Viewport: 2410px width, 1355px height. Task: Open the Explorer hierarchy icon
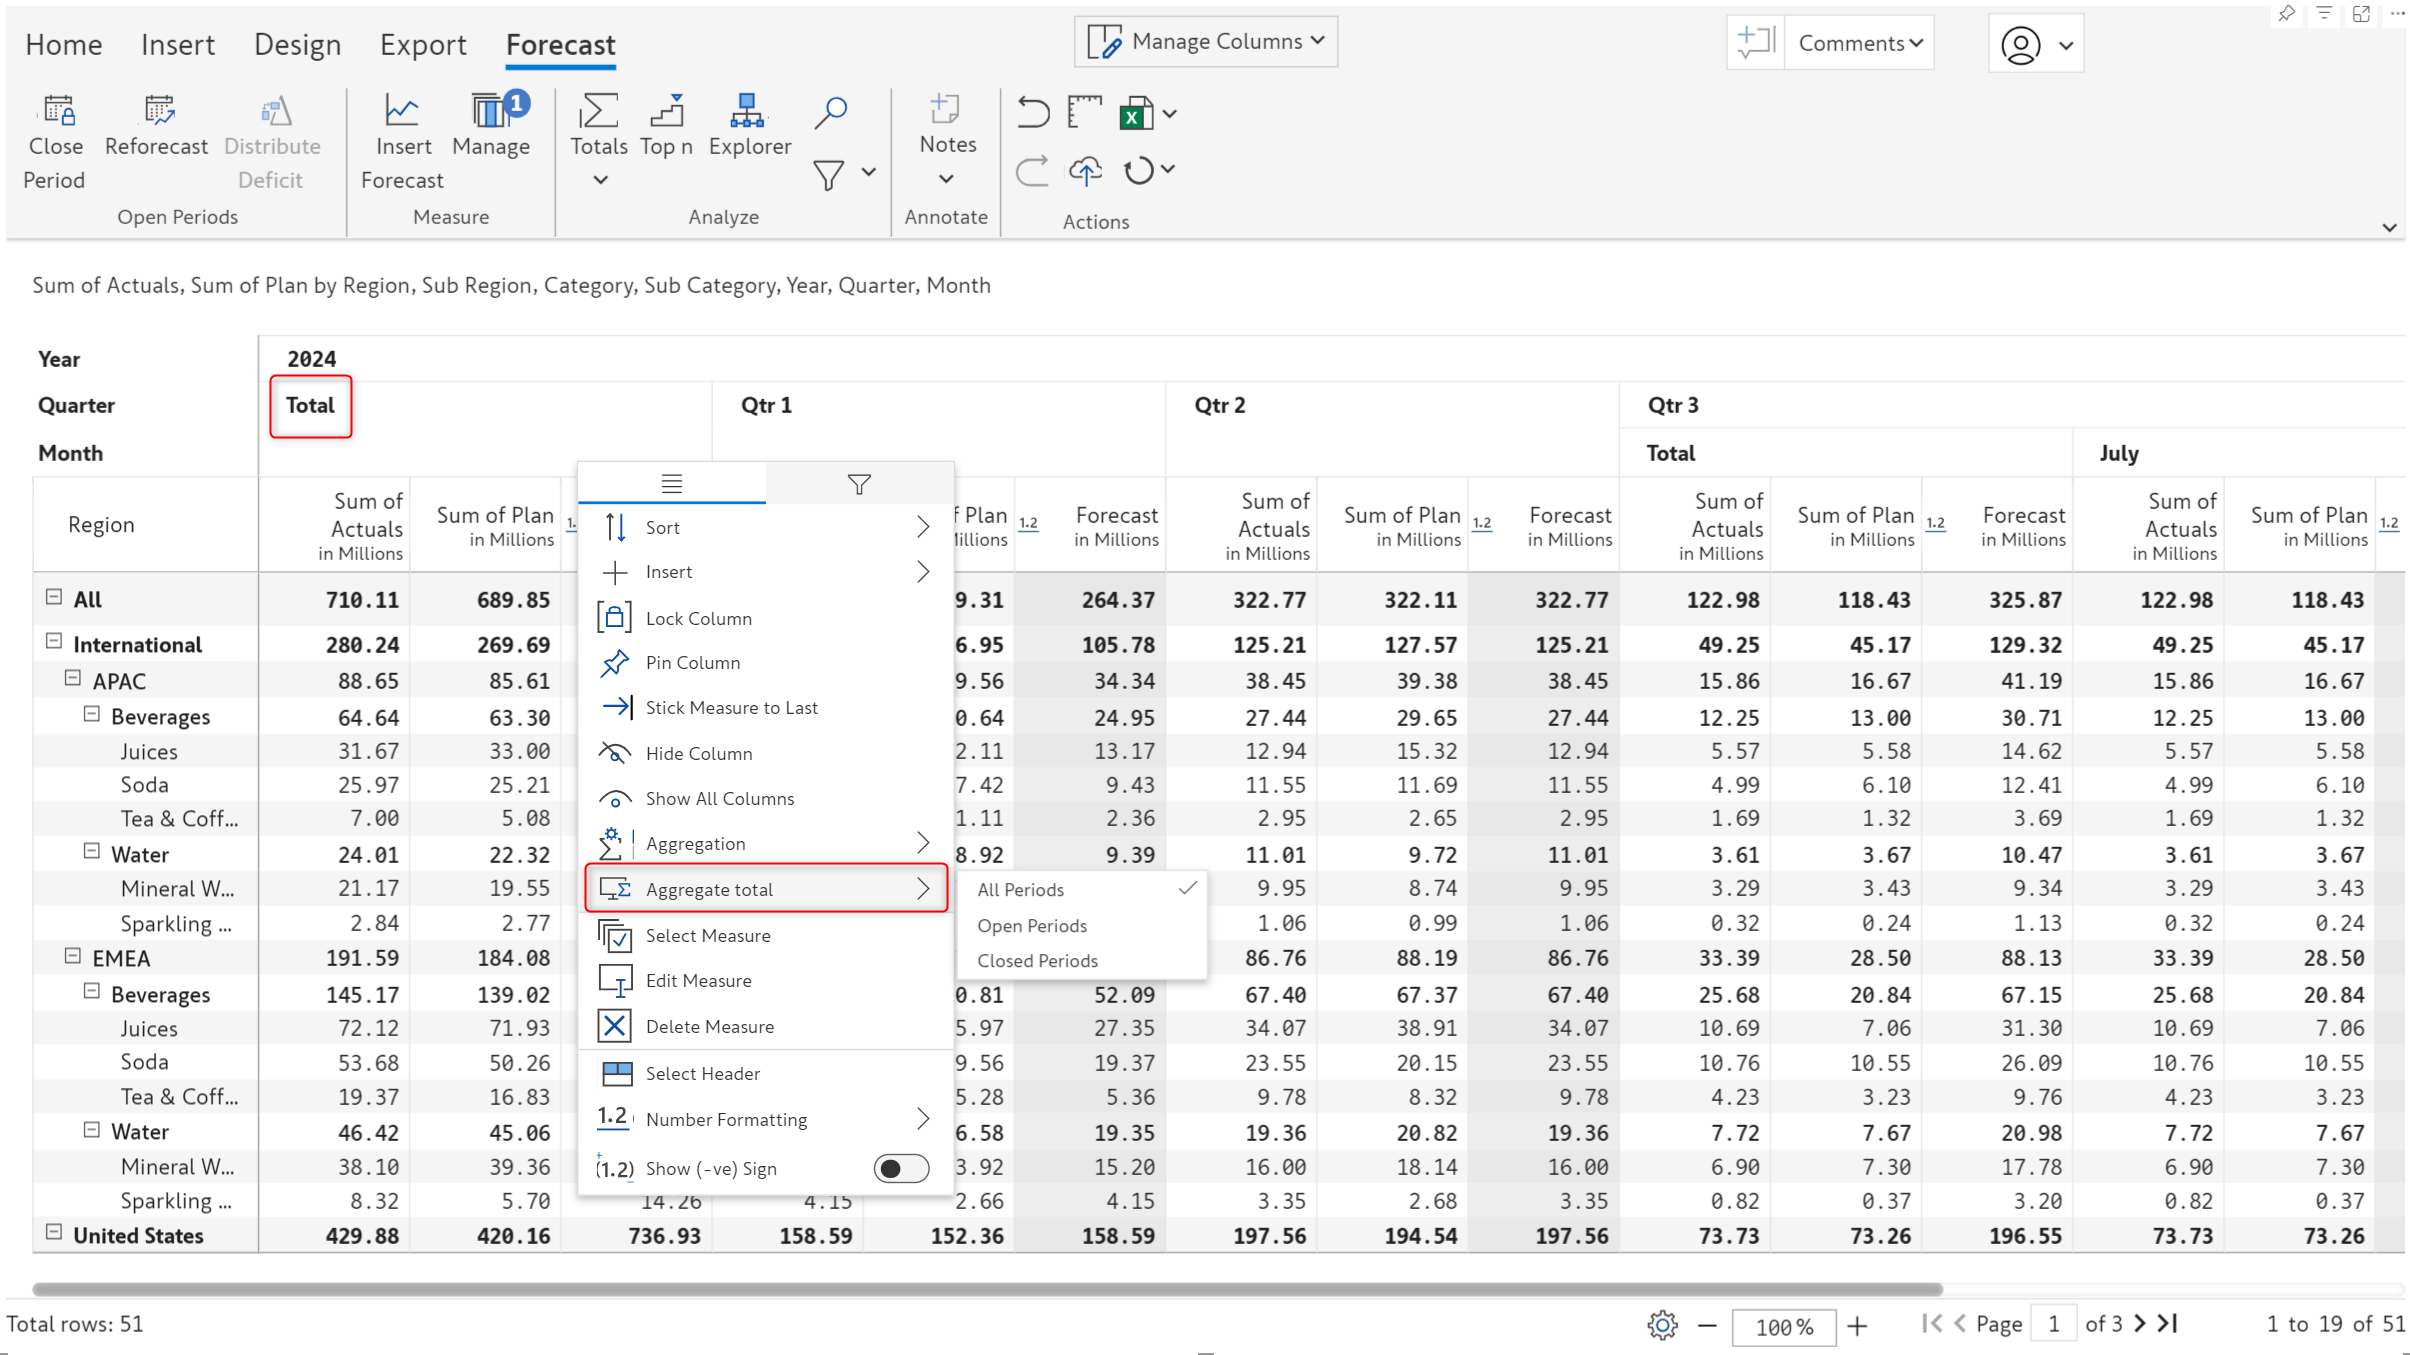click(747, 111)
